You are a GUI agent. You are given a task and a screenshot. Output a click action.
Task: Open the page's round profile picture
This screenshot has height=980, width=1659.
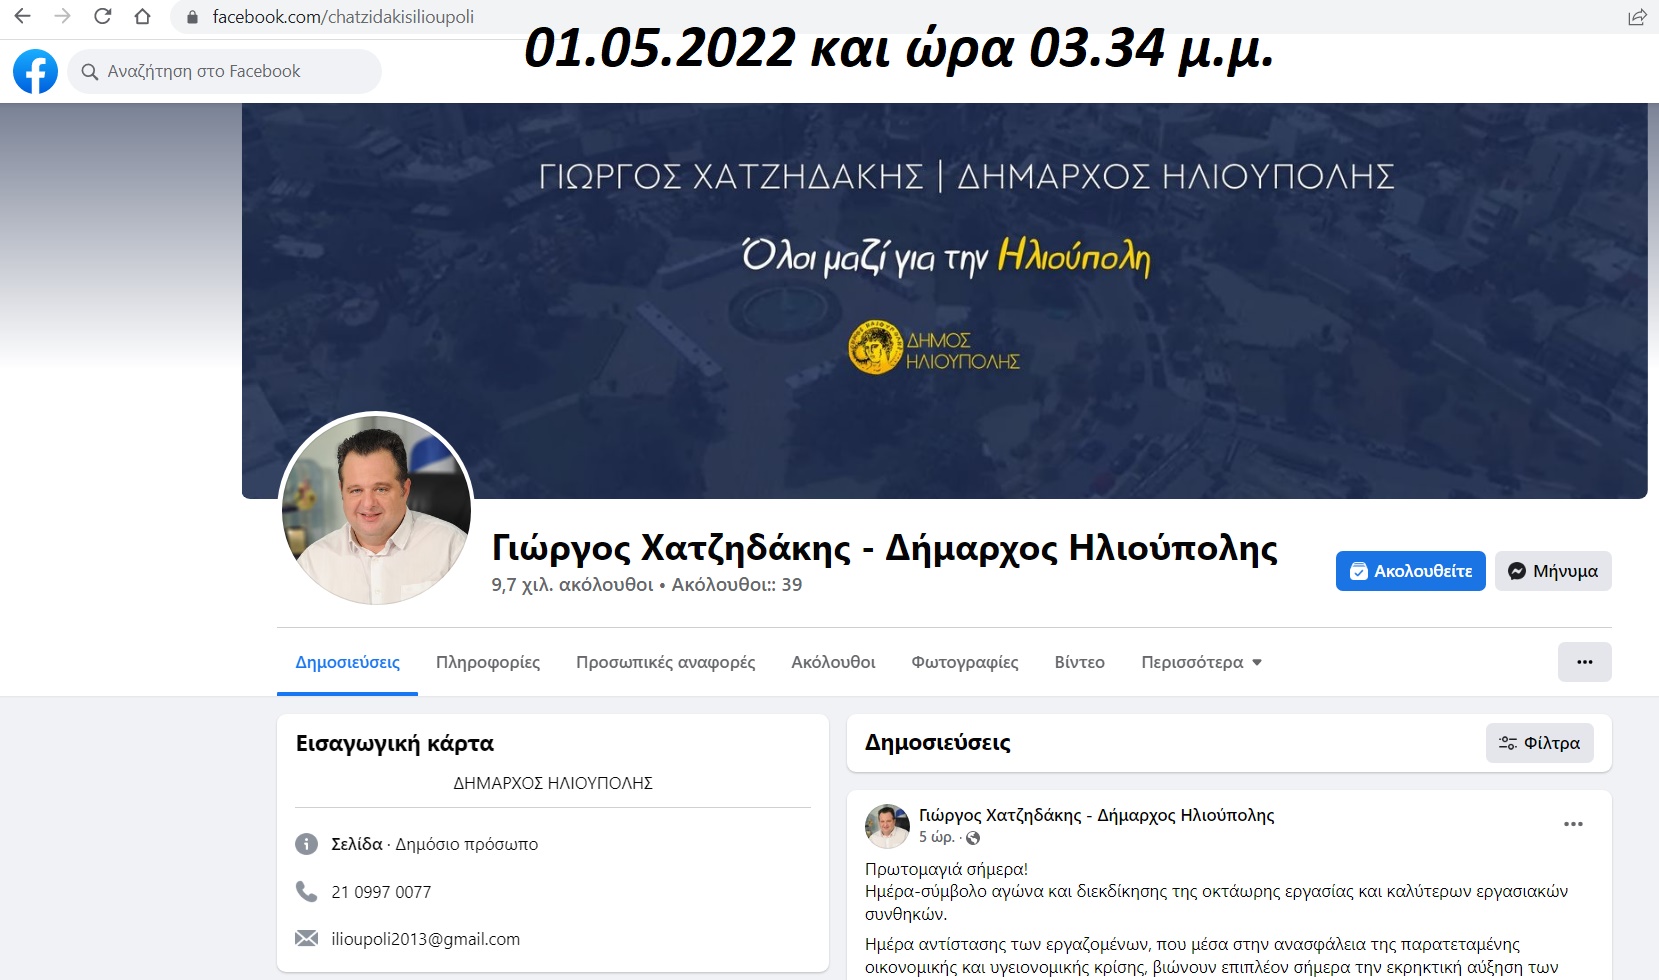pos(376,509)
